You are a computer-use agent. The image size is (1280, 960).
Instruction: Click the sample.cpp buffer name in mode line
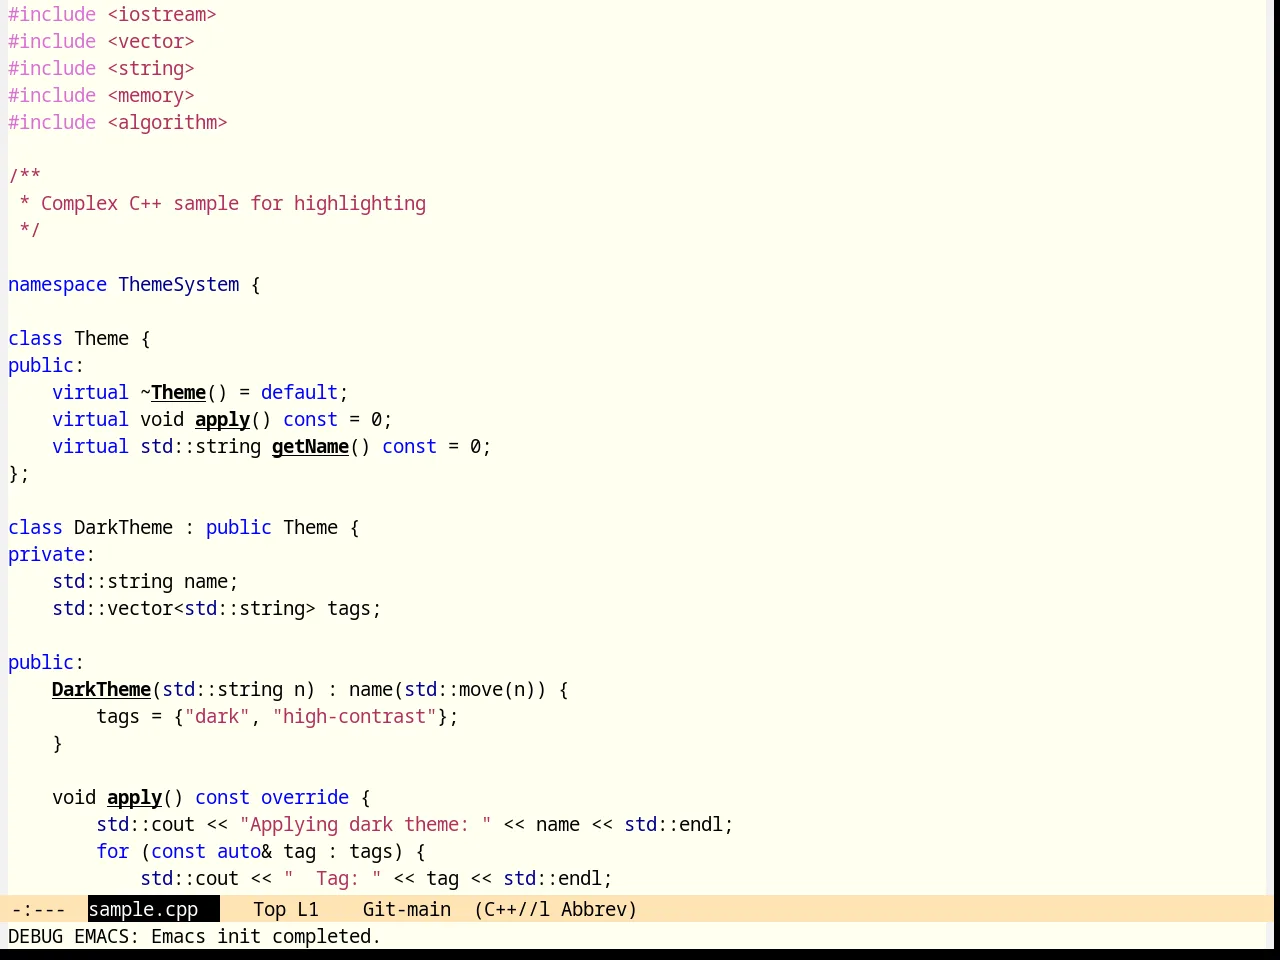(143, 909)
